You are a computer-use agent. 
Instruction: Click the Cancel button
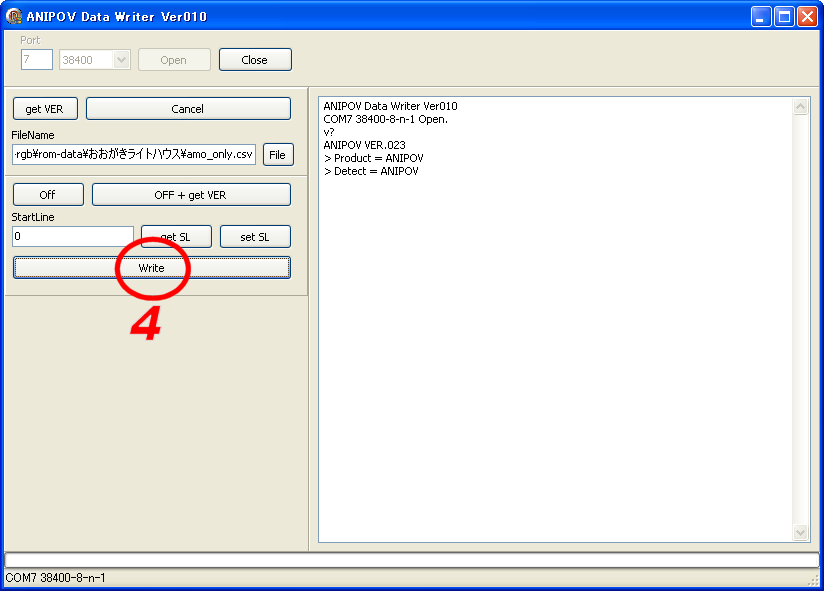click(x=188, y=109)
